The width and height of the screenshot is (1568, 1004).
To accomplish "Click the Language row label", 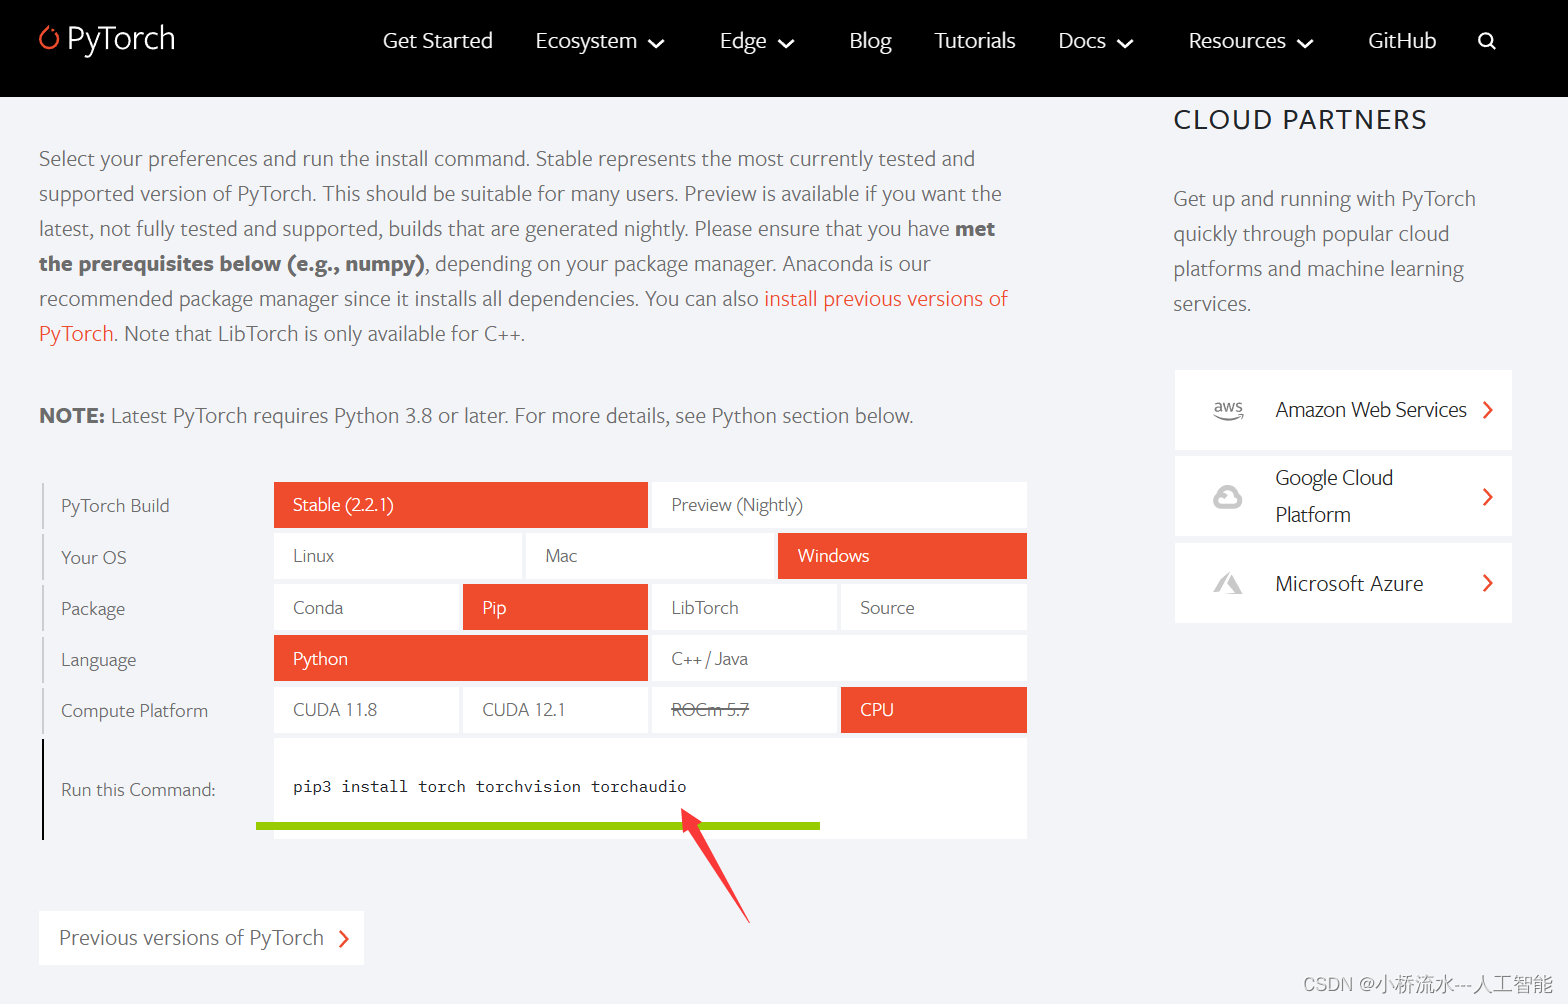I will tap(98, 660).
